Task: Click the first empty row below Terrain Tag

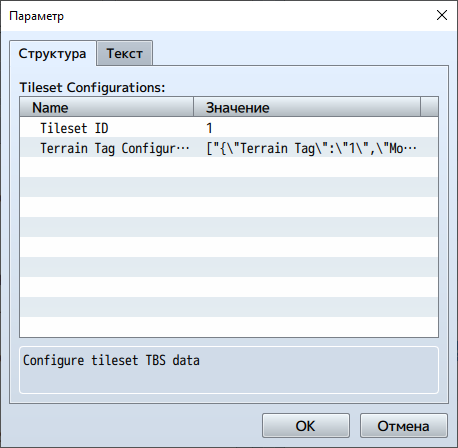Action: click(x=229, y=167)
